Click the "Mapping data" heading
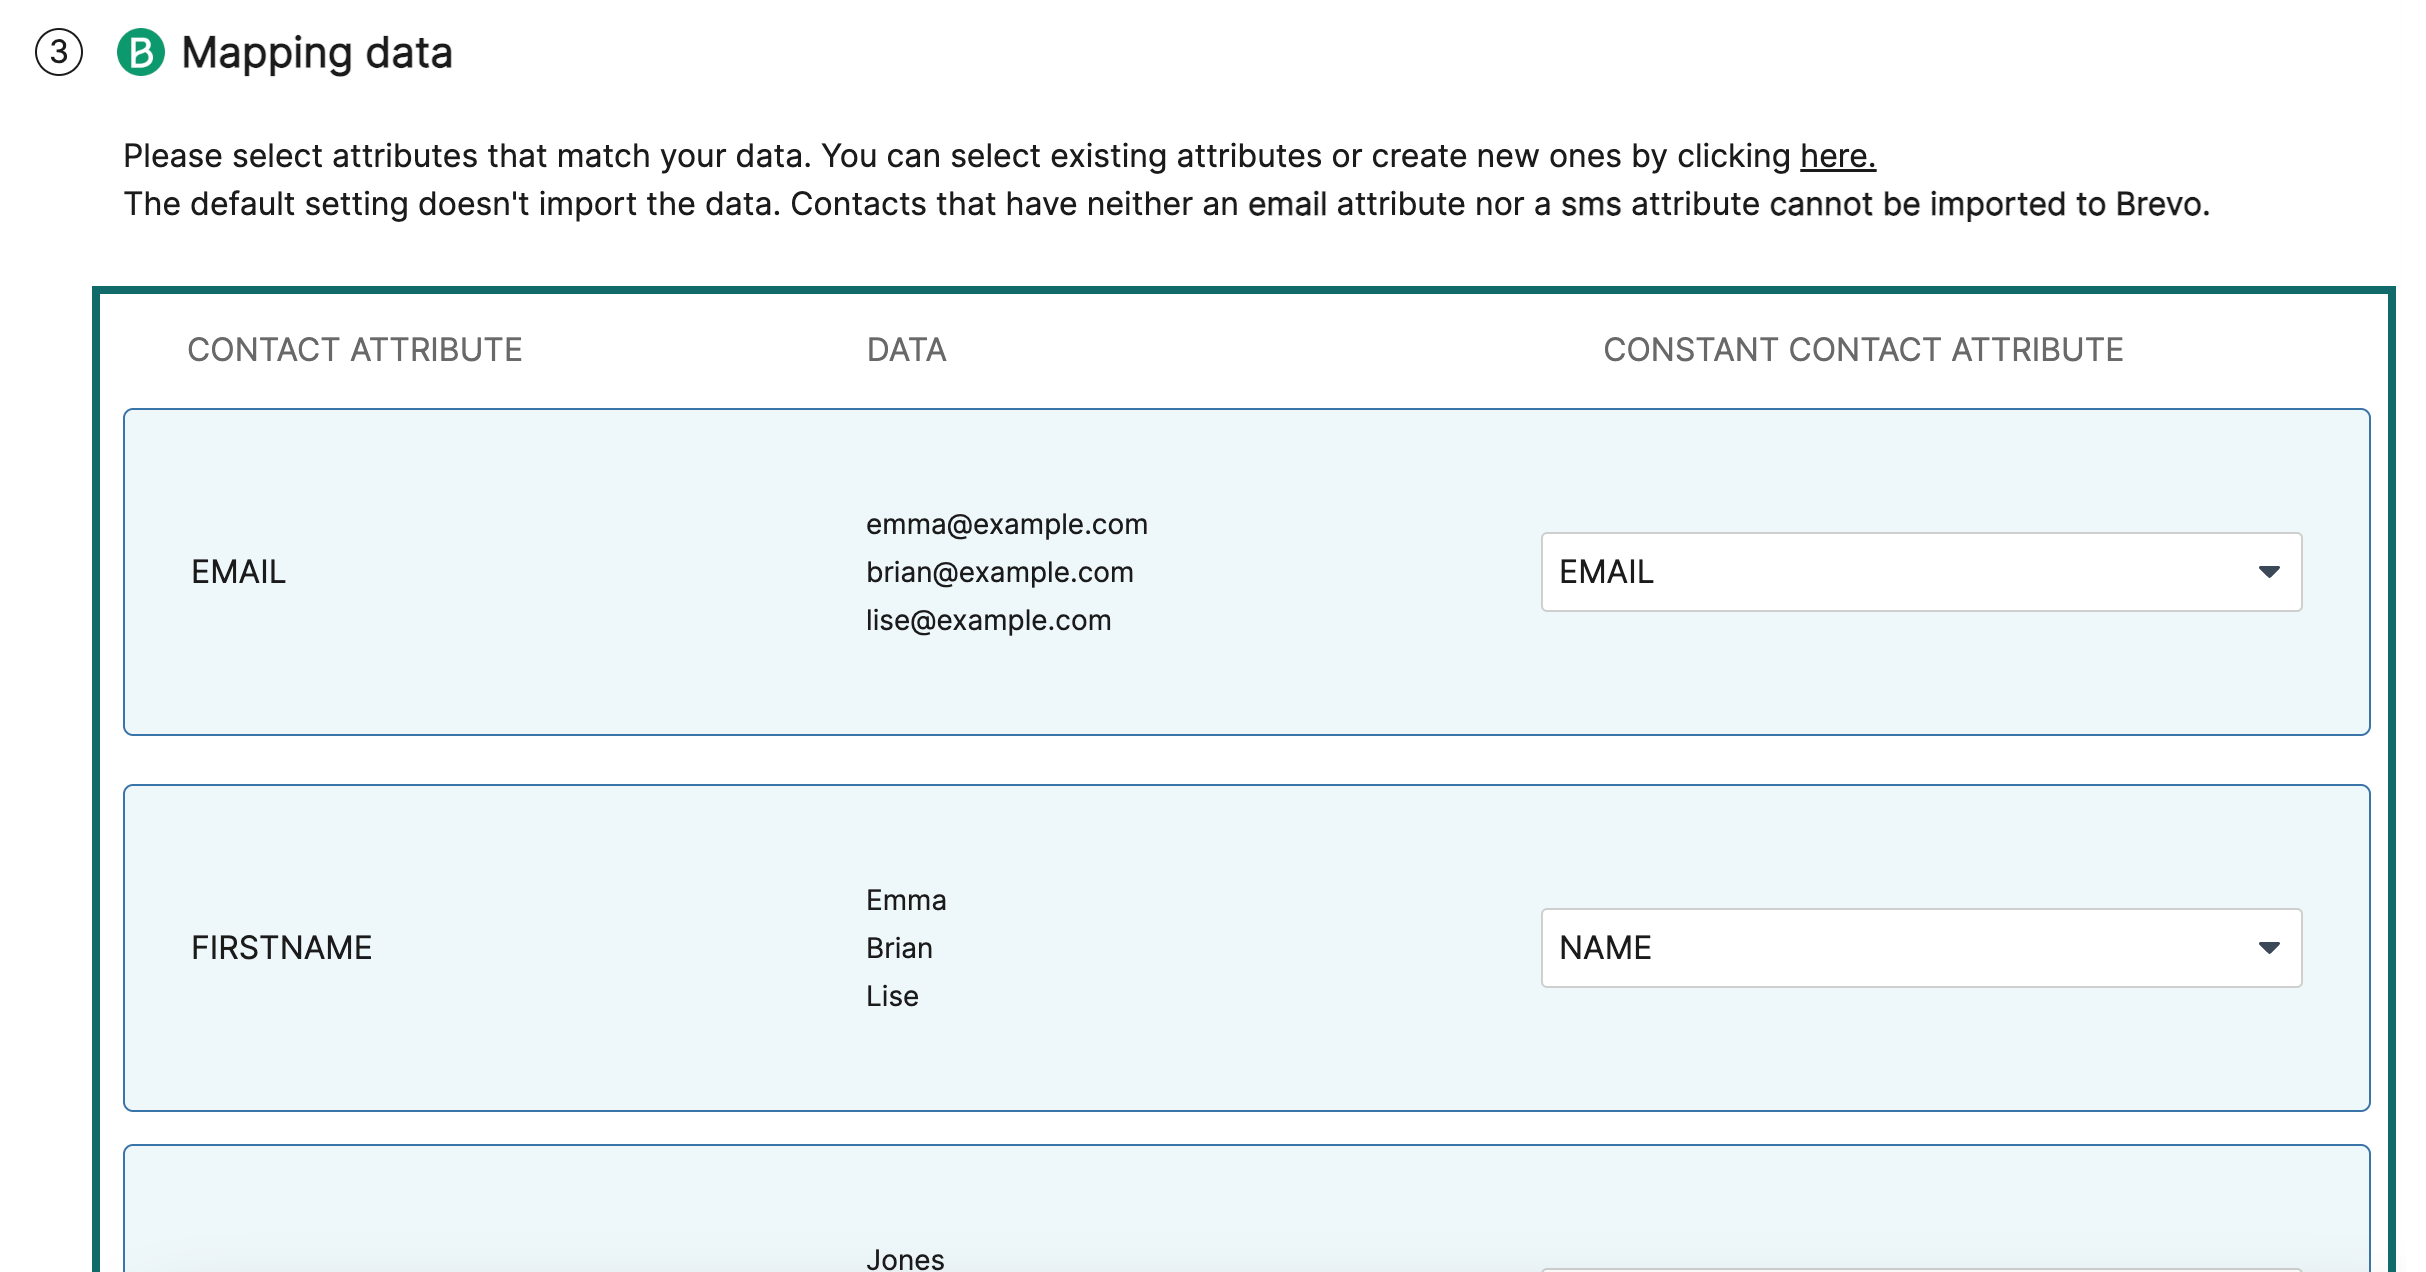Viewport: 2426px width, 1272px height. click(317, 53)
